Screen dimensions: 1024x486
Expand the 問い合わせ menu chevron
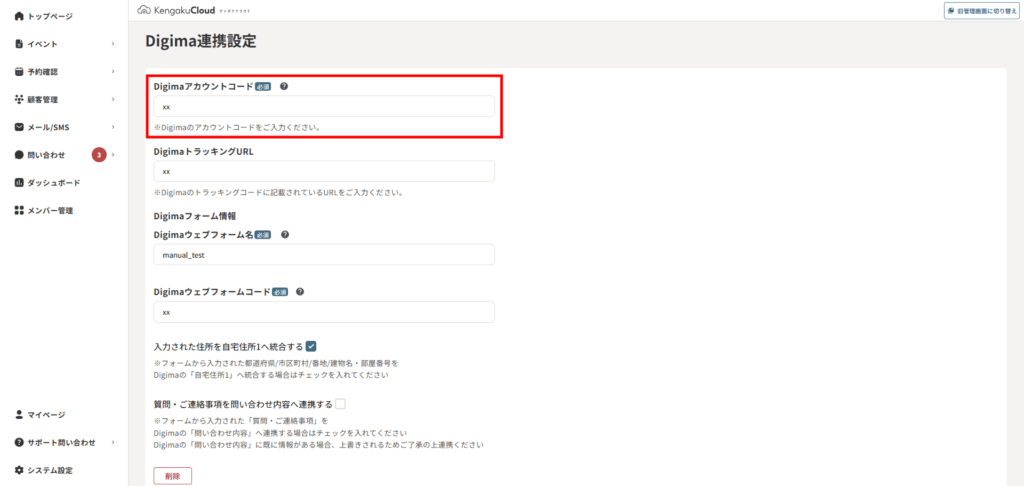pos(113,155)
